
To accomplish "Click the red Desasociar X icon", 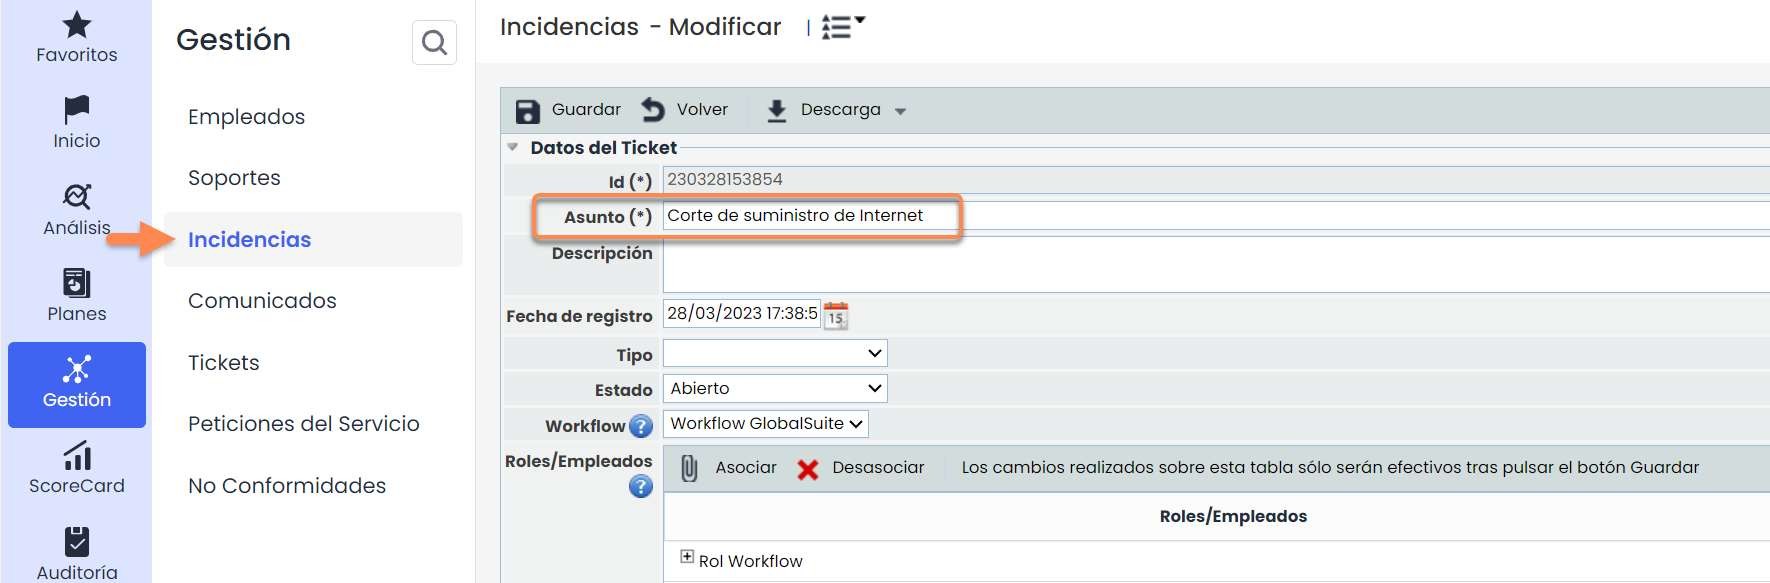I will (x=808, y=469).
